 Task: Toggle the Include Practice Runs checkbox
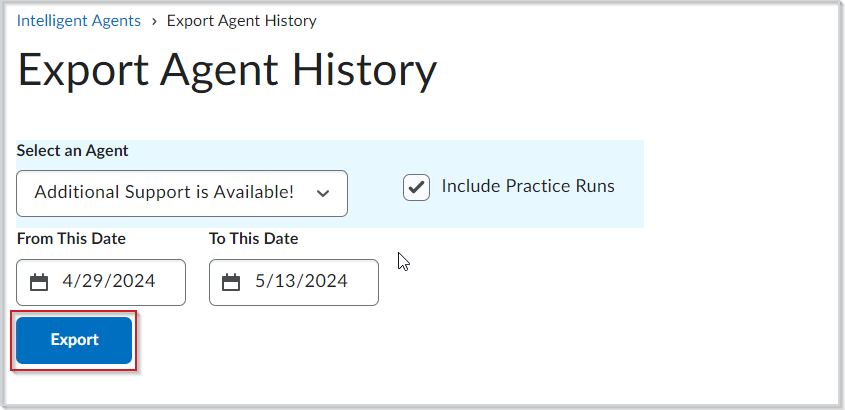coord(417,187)
